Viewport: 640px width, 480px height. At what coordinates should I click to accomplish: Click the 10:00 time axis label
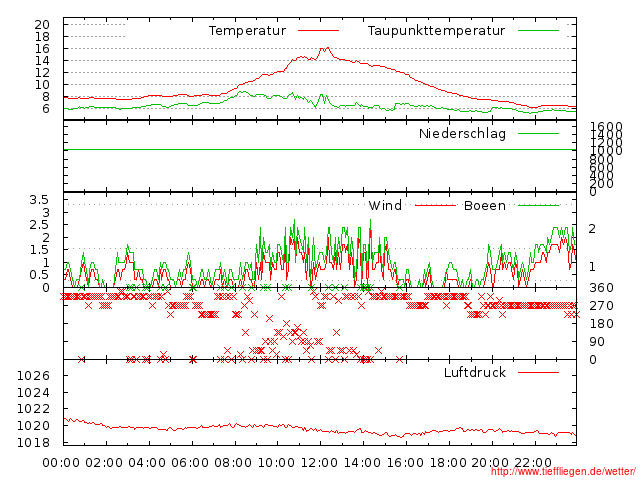[276, 463]
